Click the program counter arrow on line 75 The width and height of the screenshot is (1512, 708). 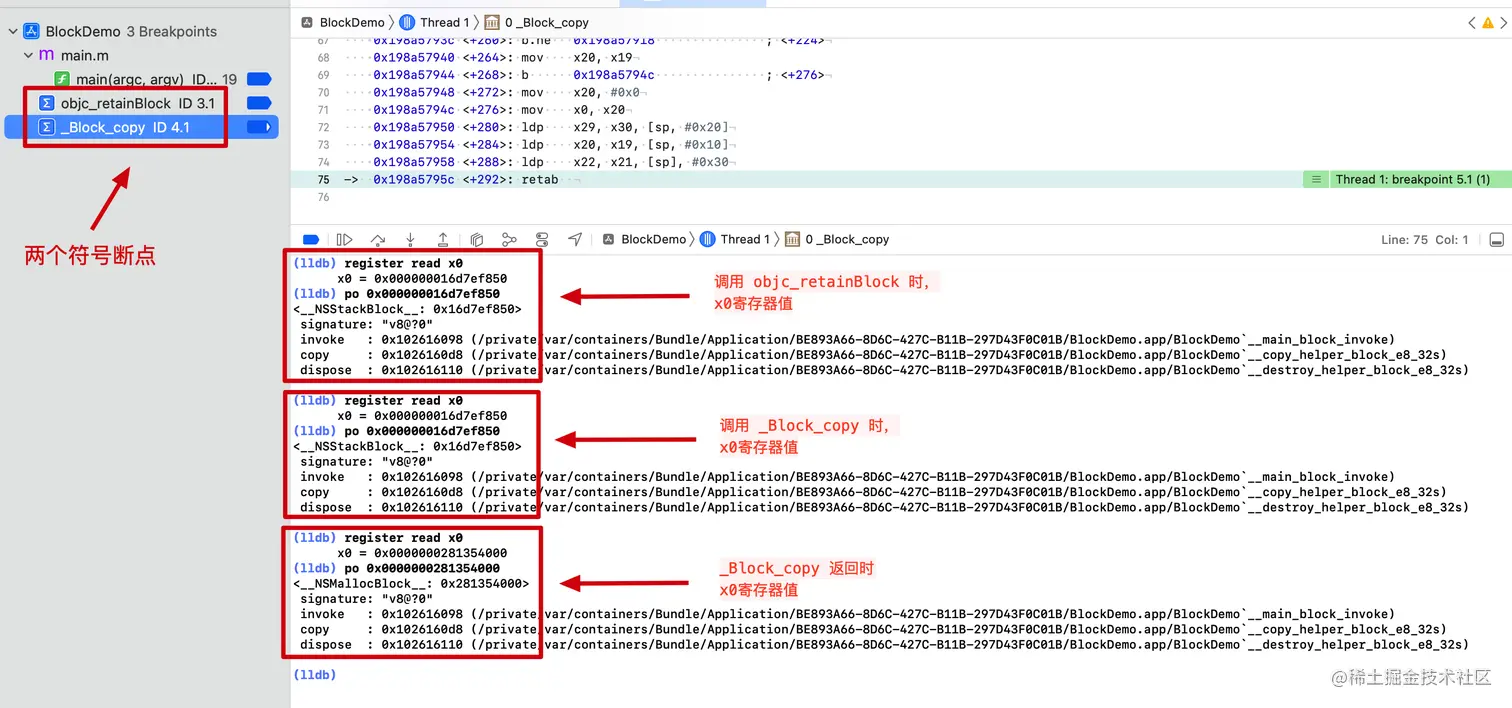[x=351, y=179]
